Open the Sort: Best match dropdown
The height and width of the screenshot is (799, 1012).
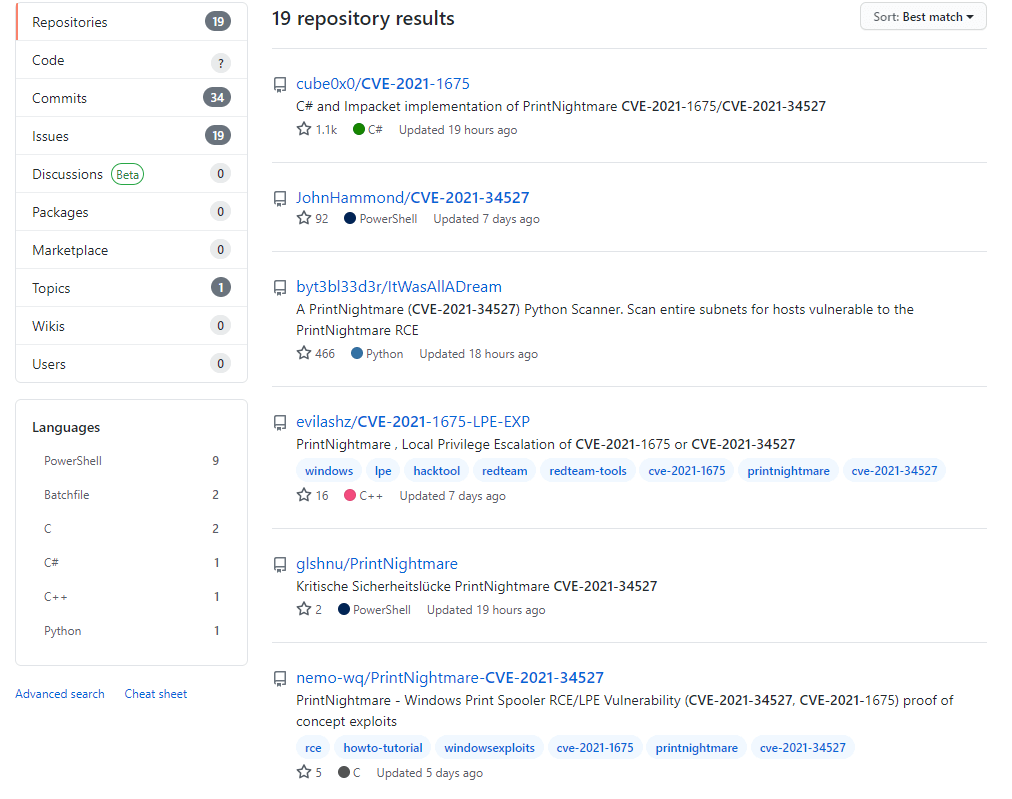[922, 16]
